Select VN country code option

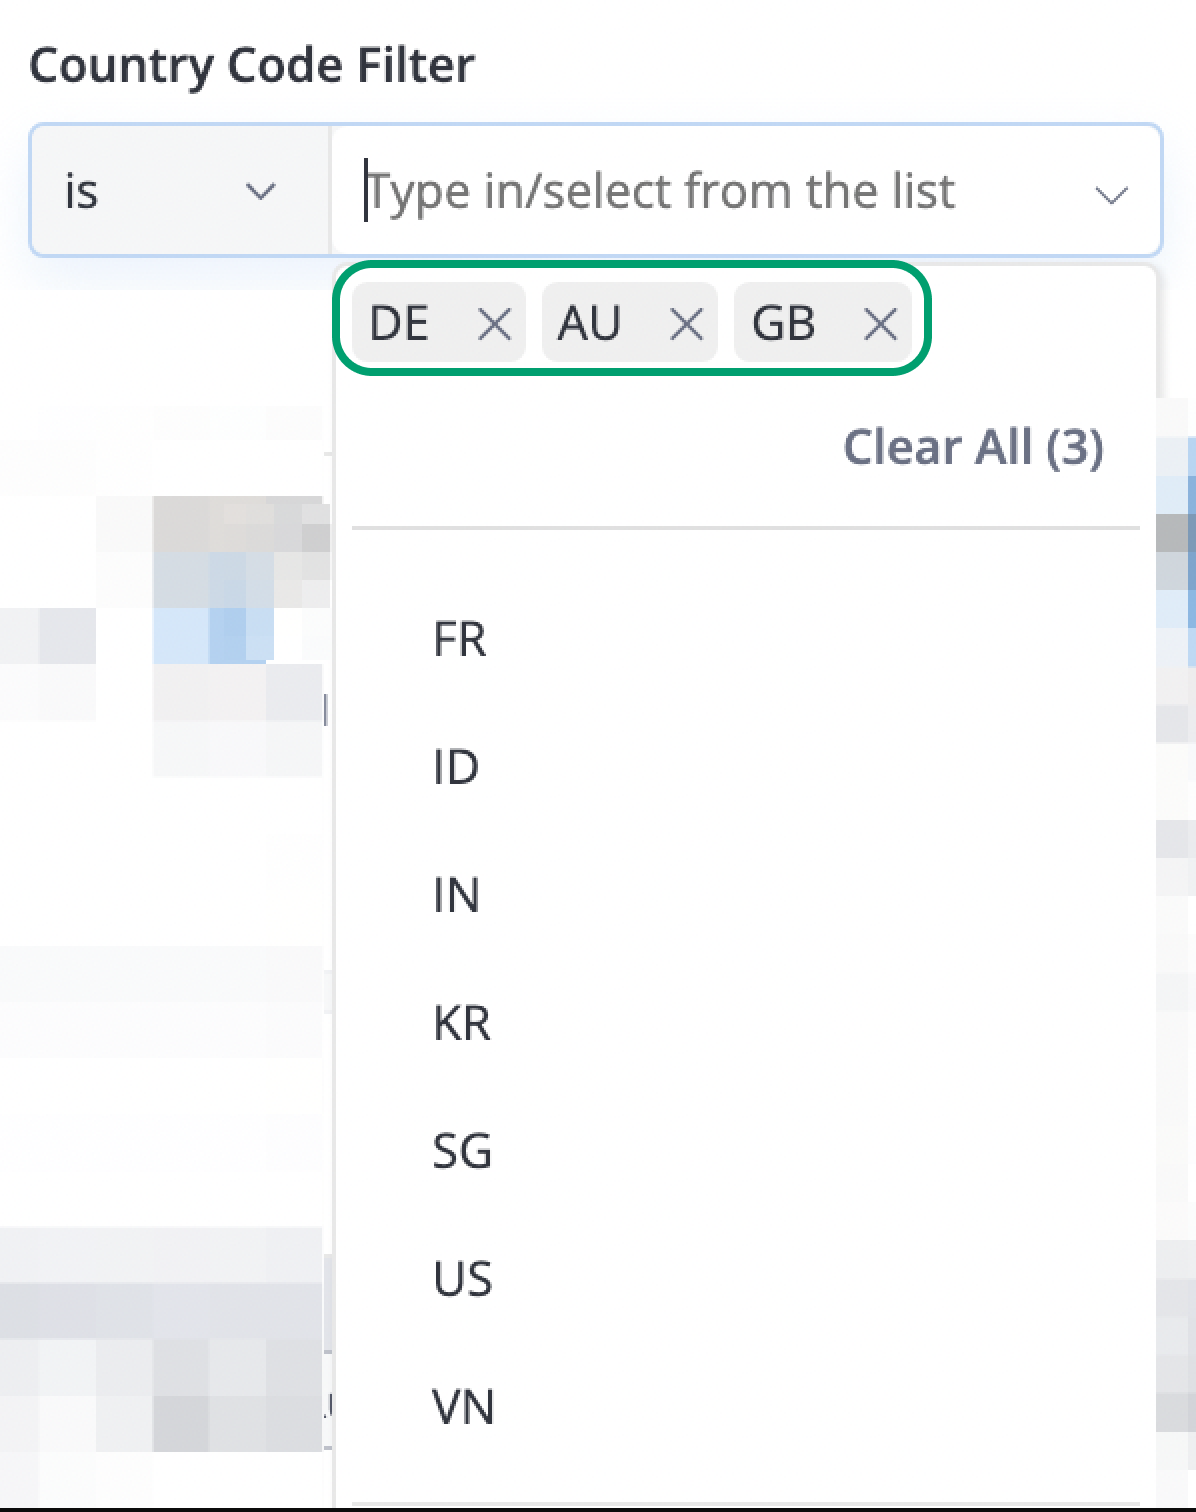pos(745,1407)
